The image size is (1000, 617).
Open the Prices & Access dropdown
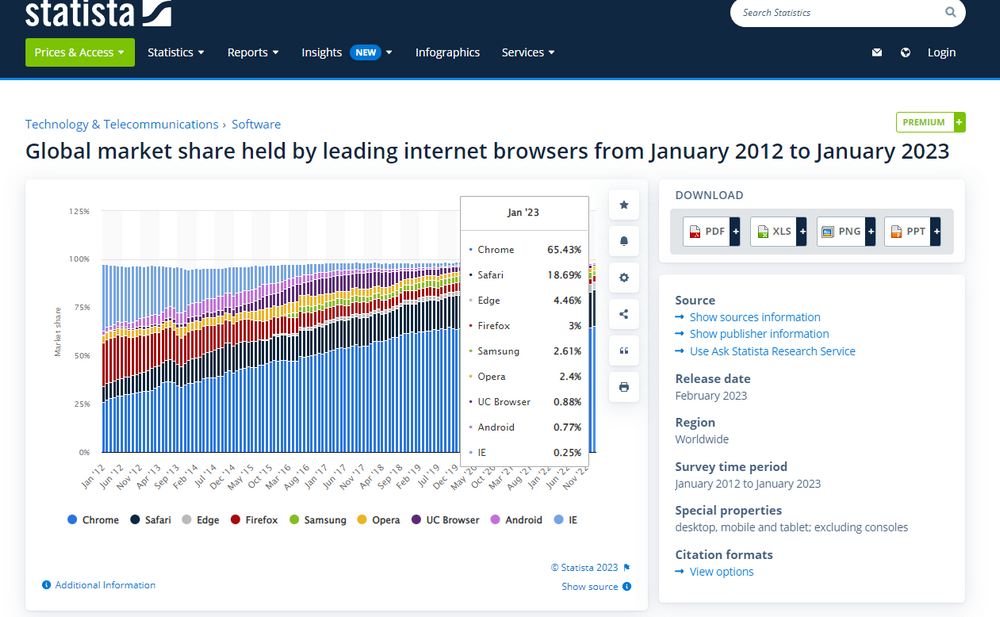pyautogui.click(x=80, y=52)
